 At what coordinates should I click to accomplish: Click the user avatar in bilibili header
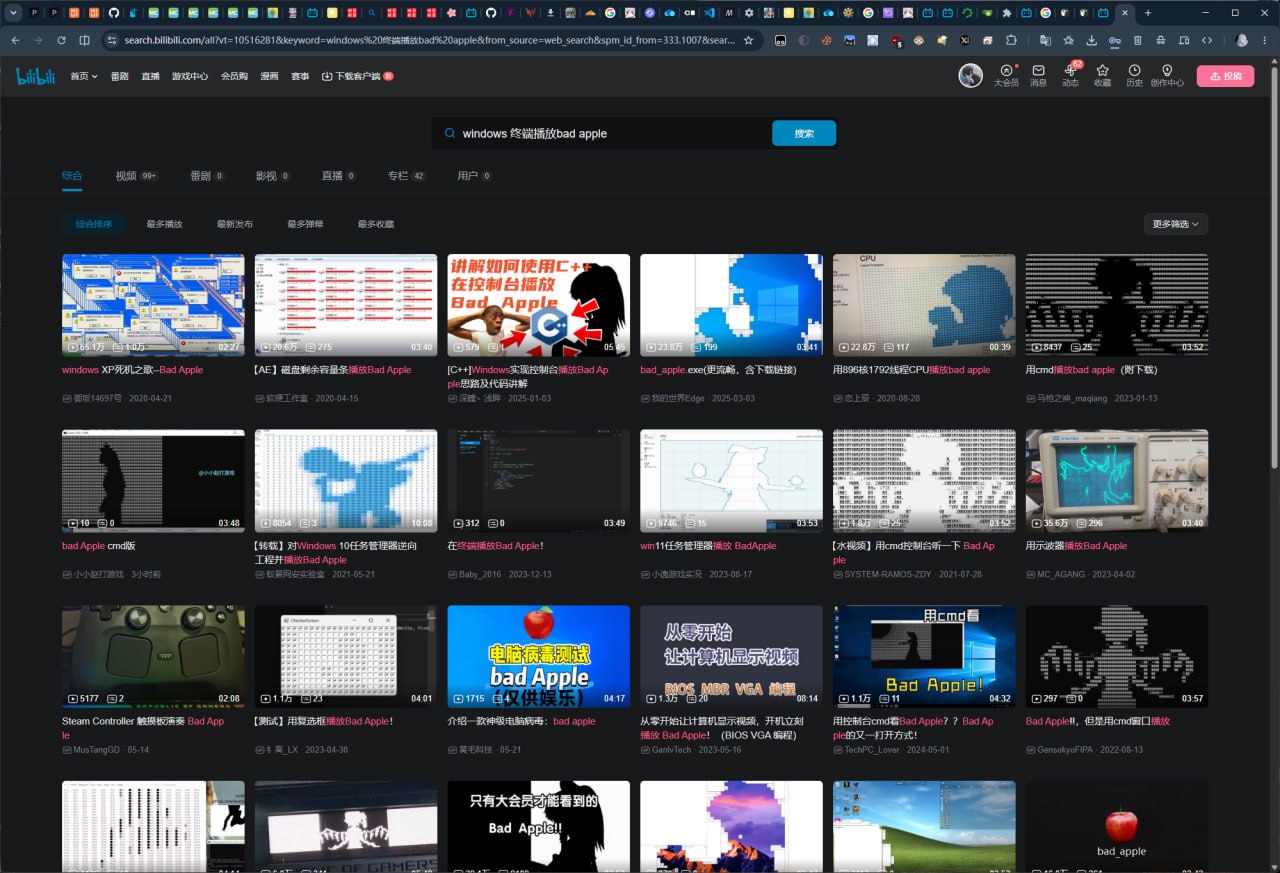pos(970,76)
